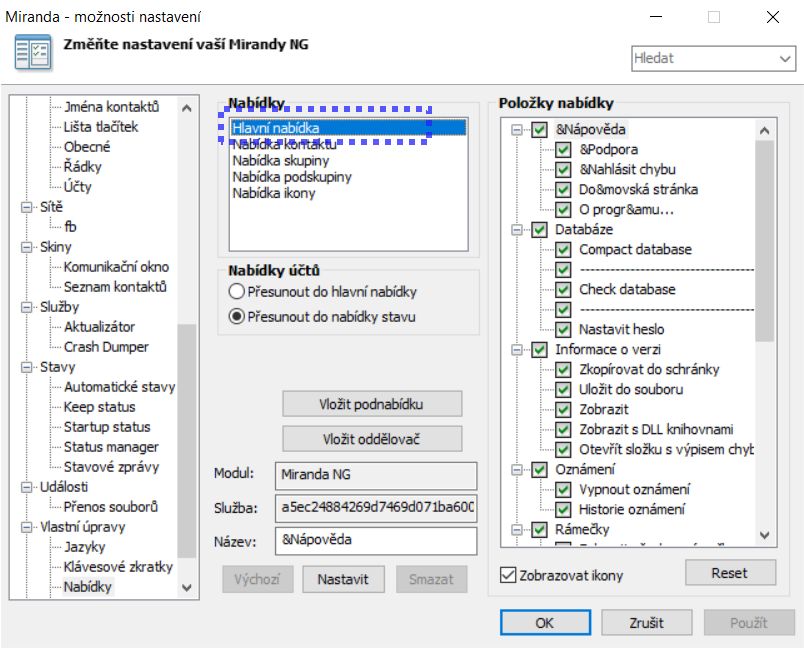Click the Modul text field
Viewport: 804px width, 648px height.
376,475
